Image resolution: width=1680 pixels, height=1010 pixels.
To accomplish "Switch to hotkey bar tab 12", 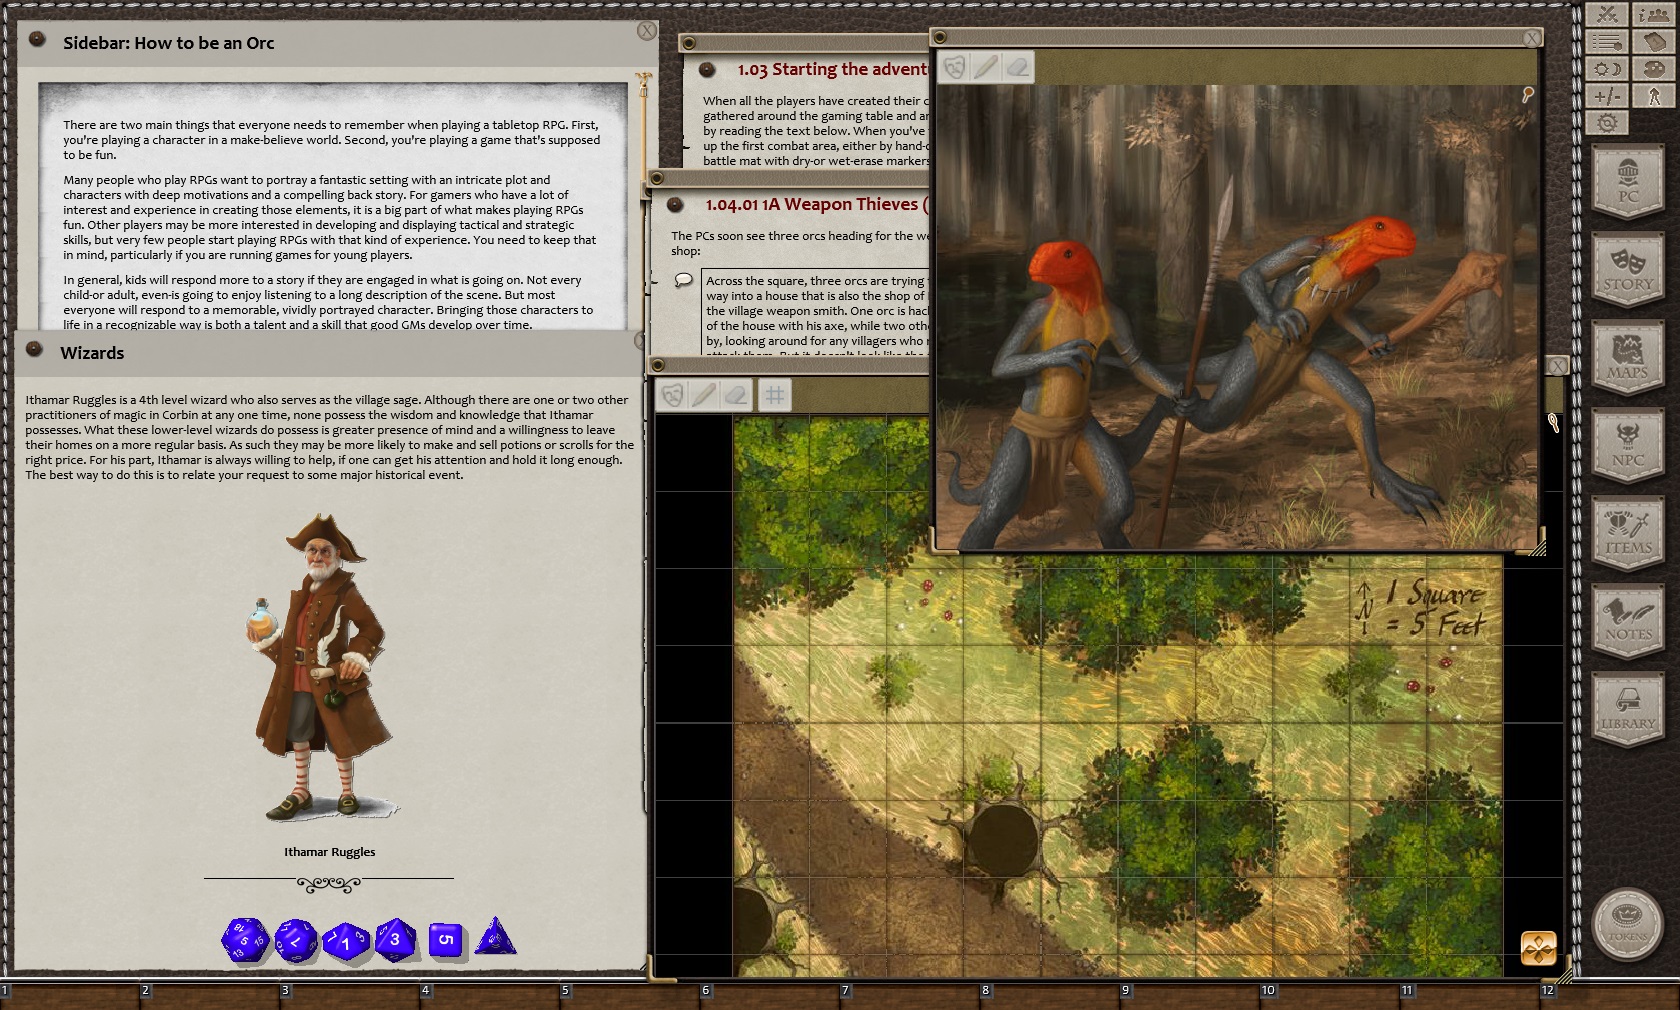I will point(1549,990).
